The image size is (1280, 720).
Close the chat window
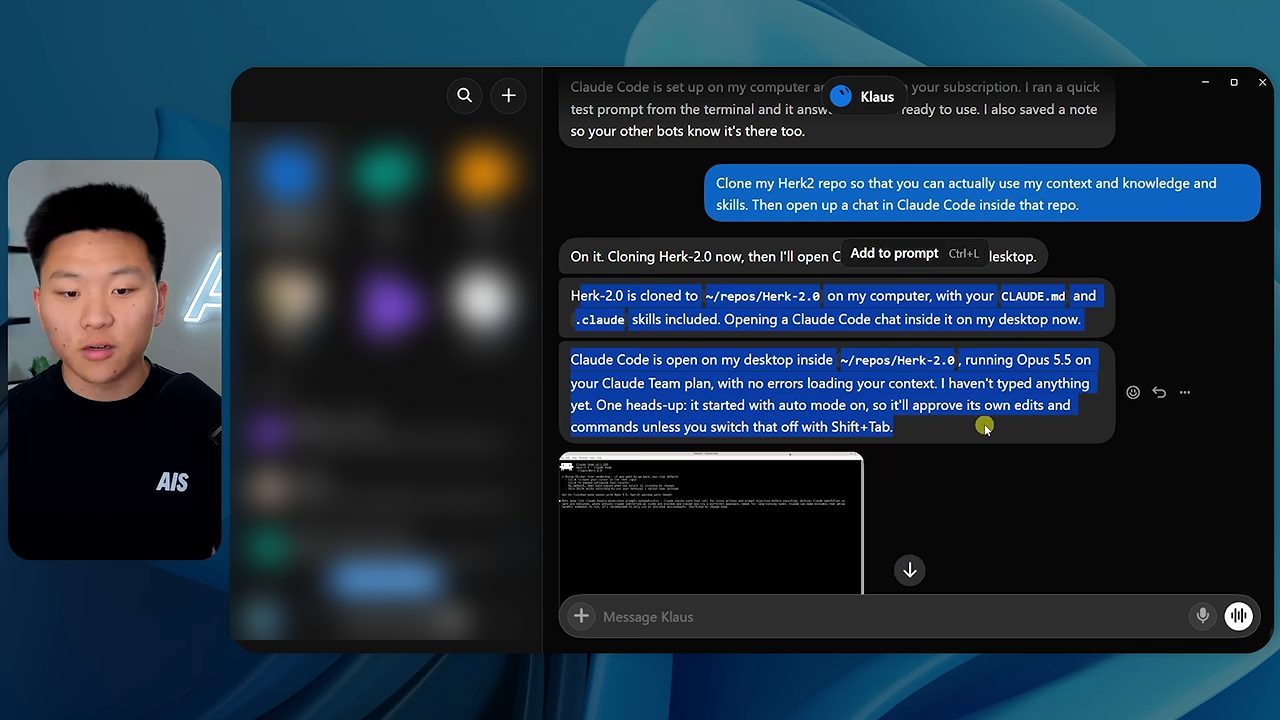(x=1262, y=82)
